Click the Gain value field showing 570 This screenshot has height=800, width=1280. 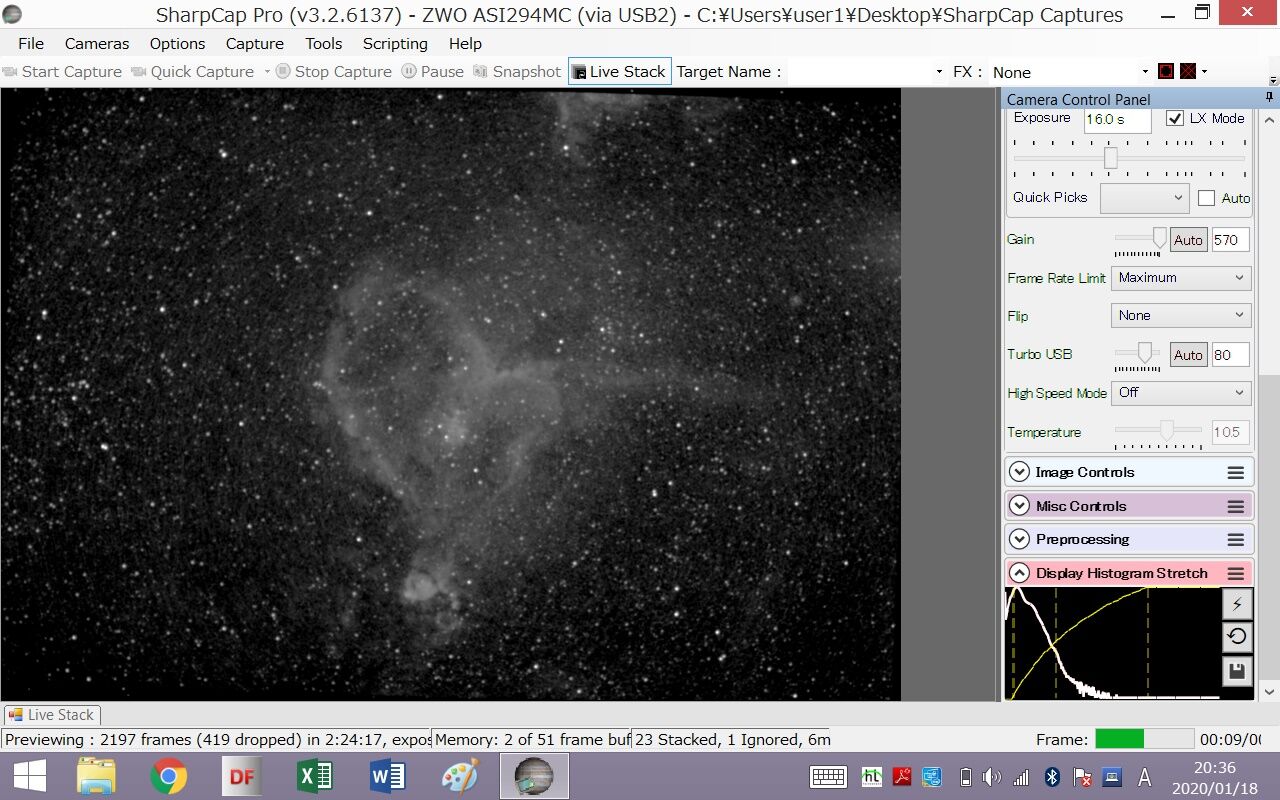[1230, 240]
